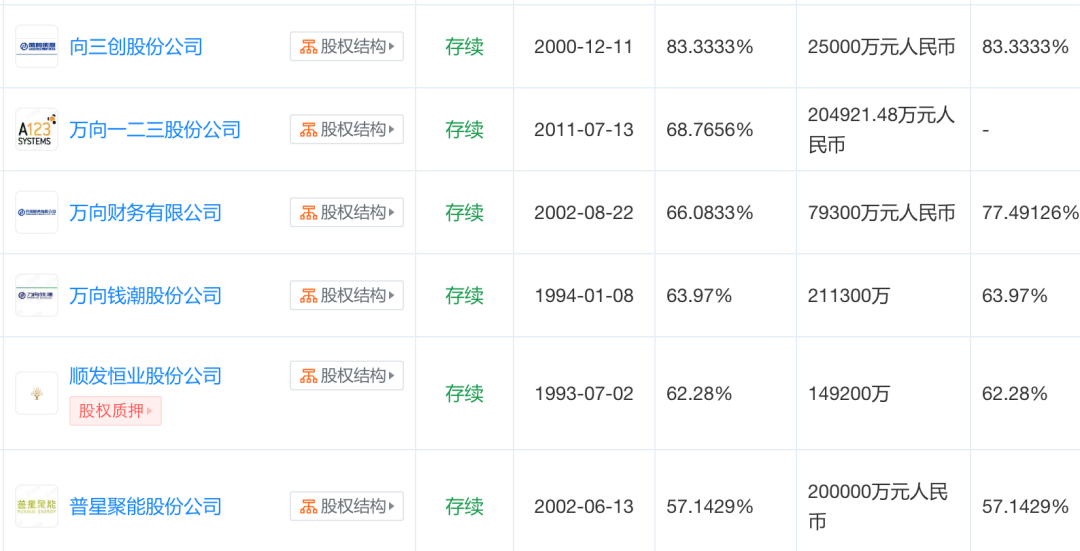Screen dimensions: 1080x551
Task: Click the A123 Systems logo icon
Action: (37, 130)
